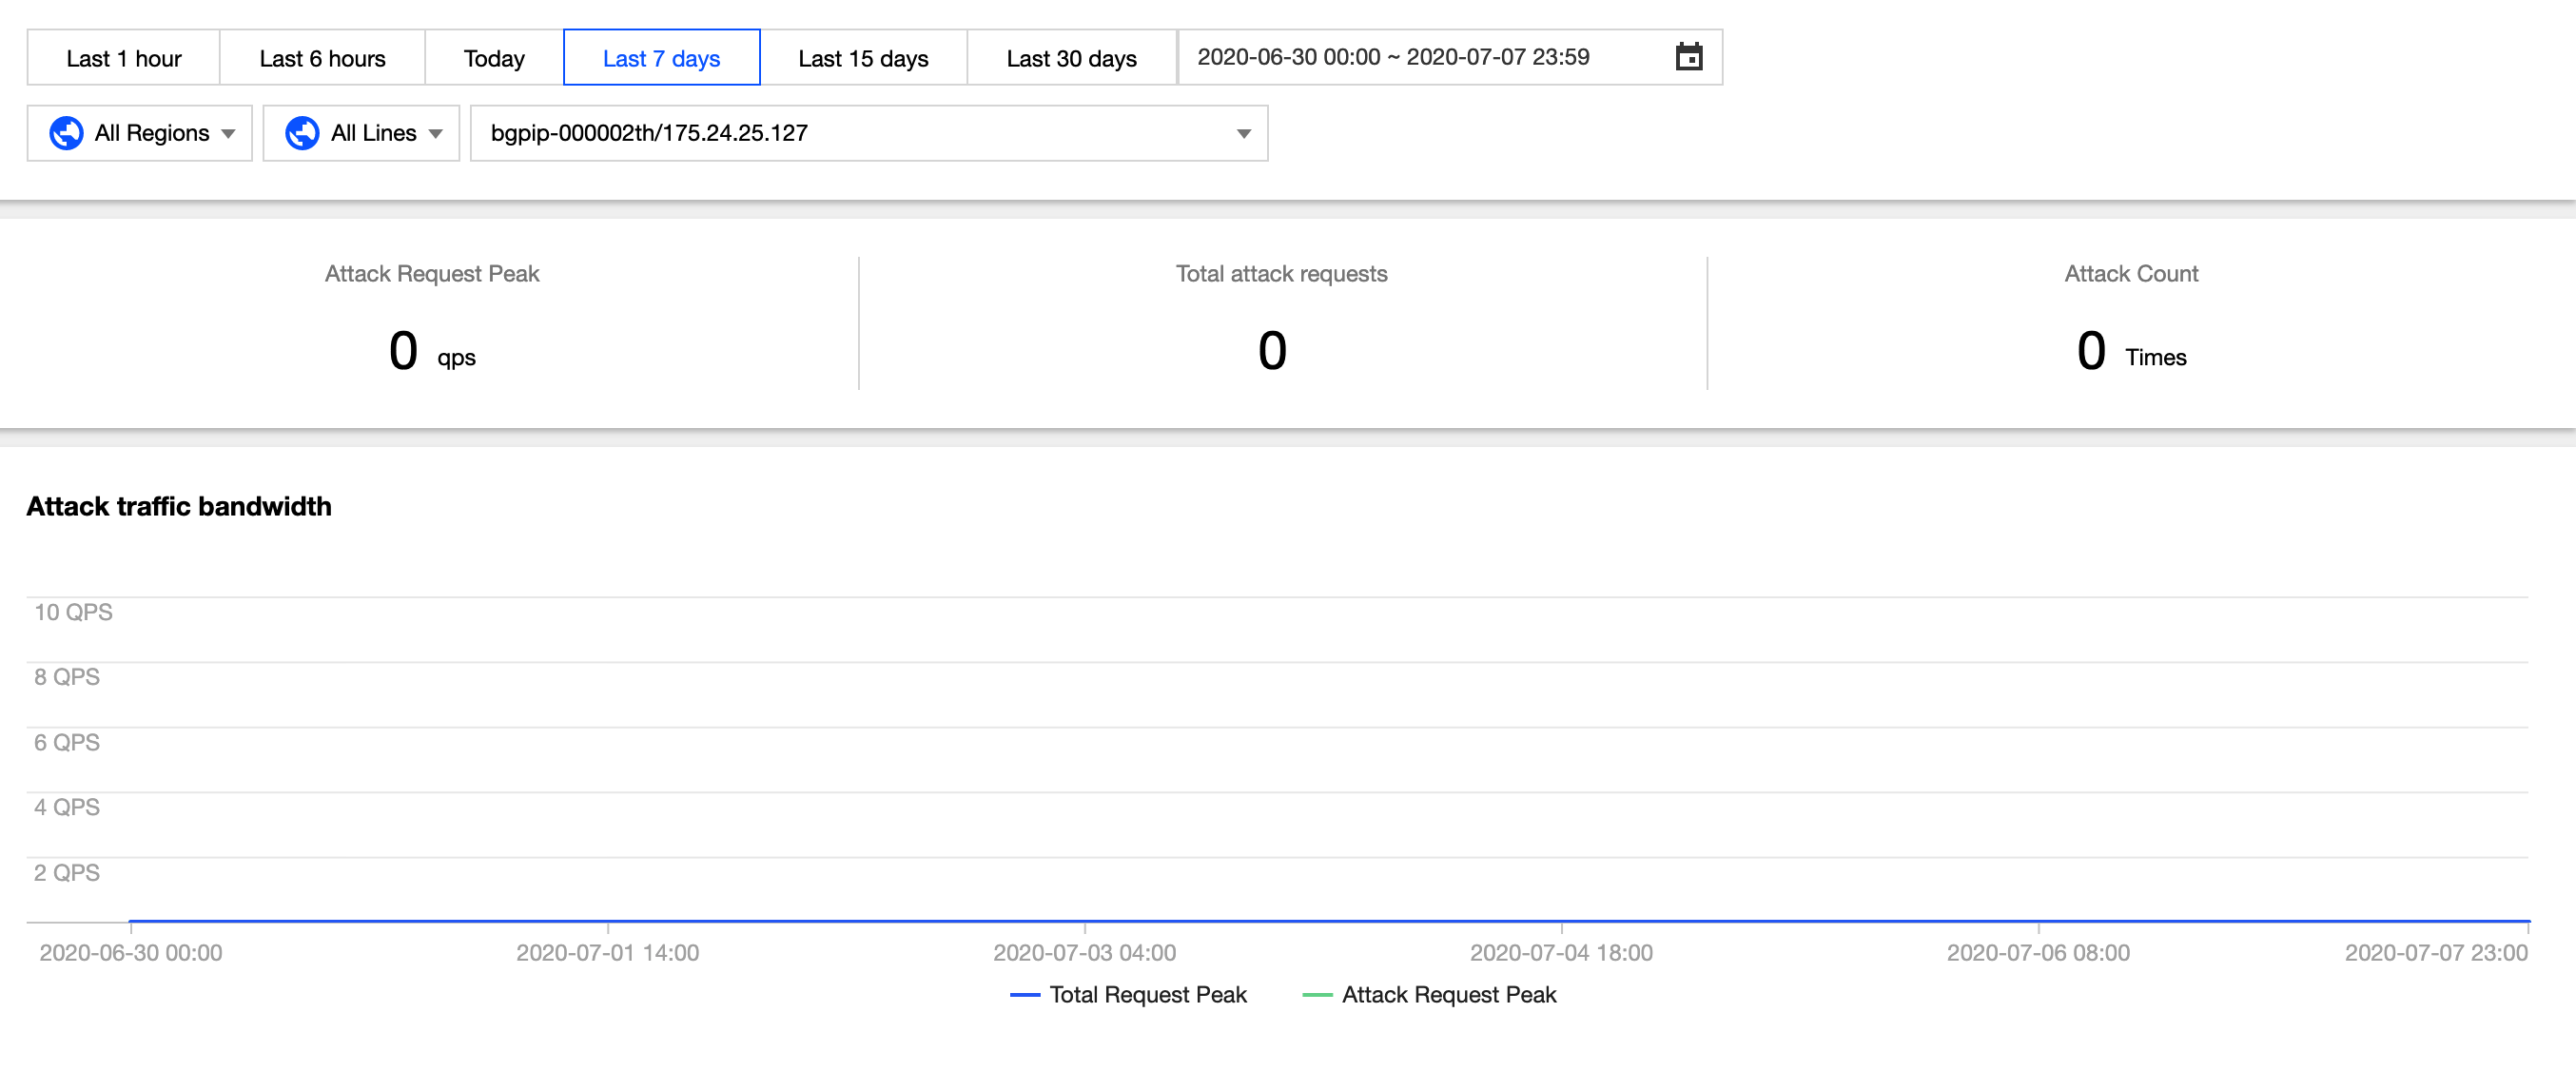Screen dimensions: 2576x1071
Task: Open the calendar date picker icon
Action: click(x=1689, y=57)
